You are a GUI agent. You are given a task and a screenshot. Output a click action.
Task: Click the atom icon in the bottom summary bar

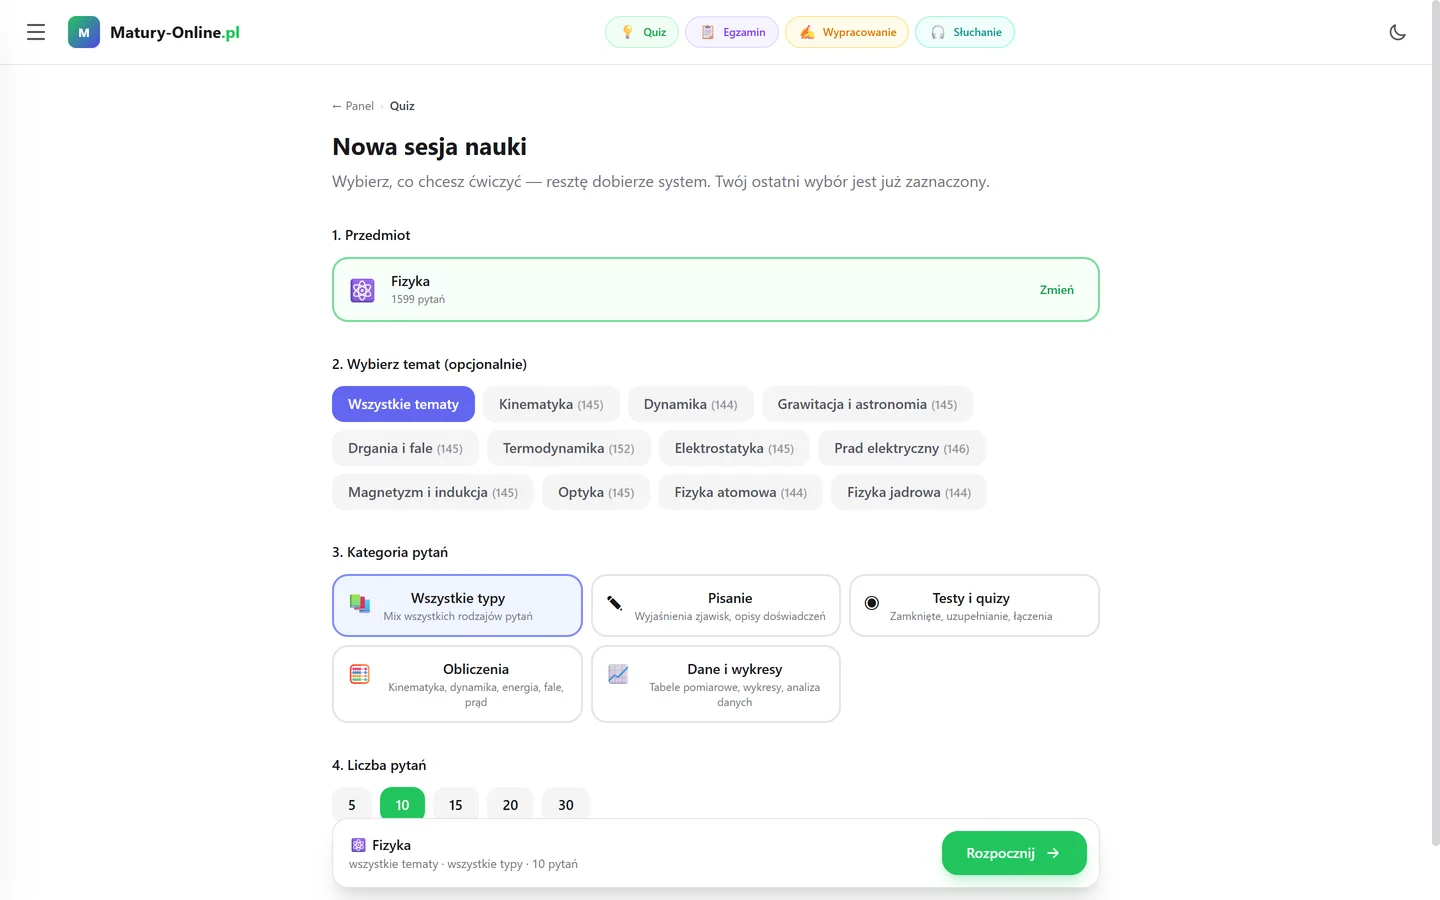358,845
